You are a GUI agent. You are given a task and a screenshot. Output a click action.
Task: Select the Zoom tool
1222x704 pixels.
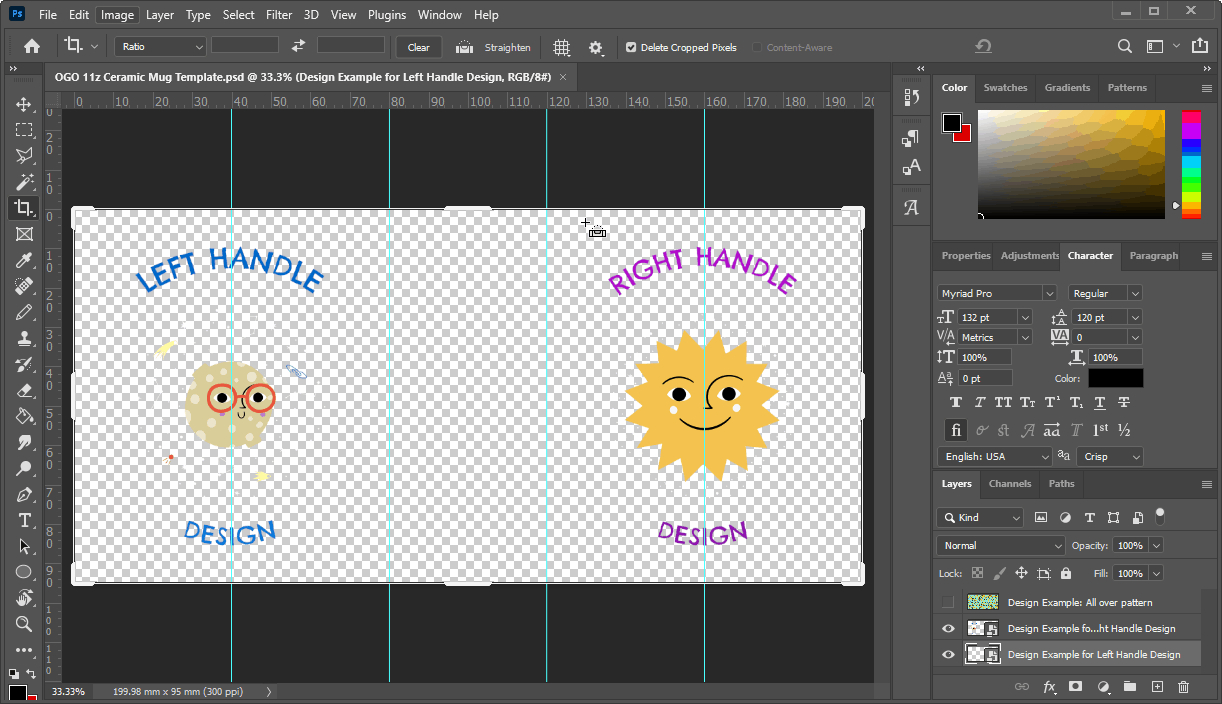24,624
